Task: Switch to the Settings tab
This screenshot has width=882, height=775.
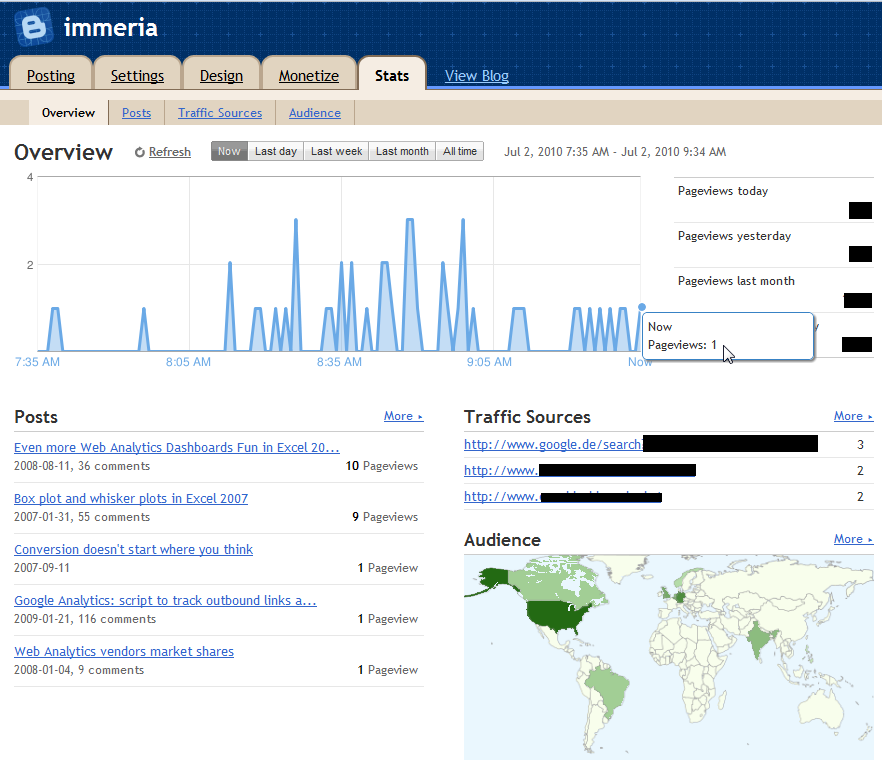Action: [137, 75]
